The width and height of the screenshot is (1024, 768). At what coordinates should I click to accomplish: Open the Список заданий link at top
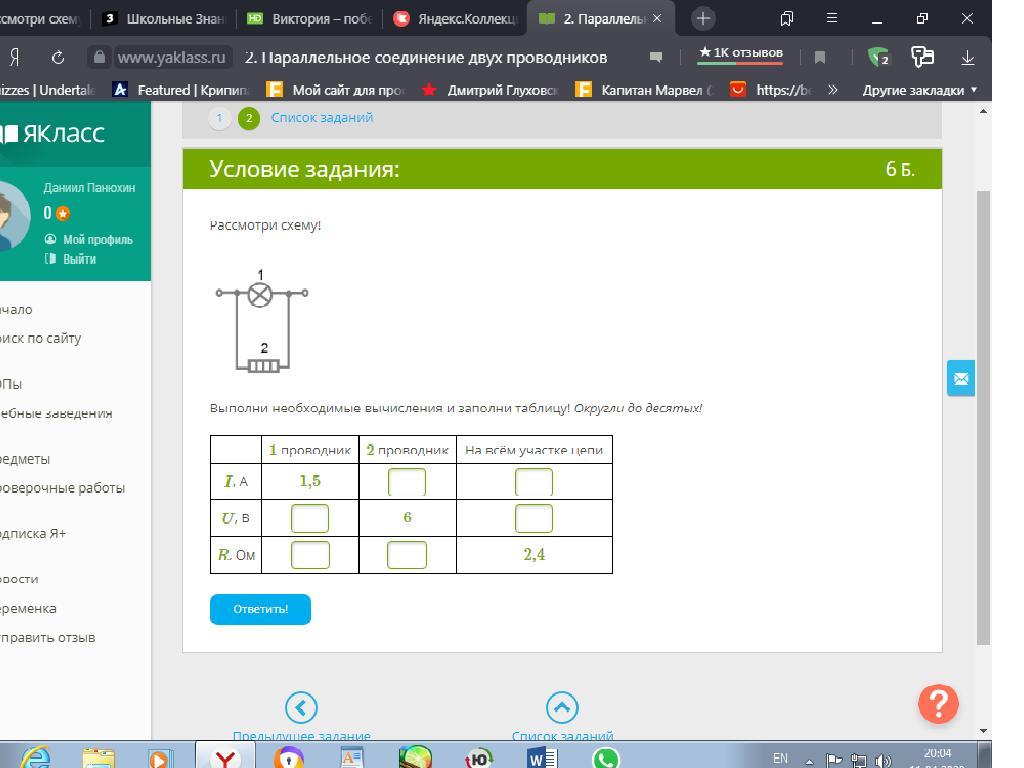322,117
